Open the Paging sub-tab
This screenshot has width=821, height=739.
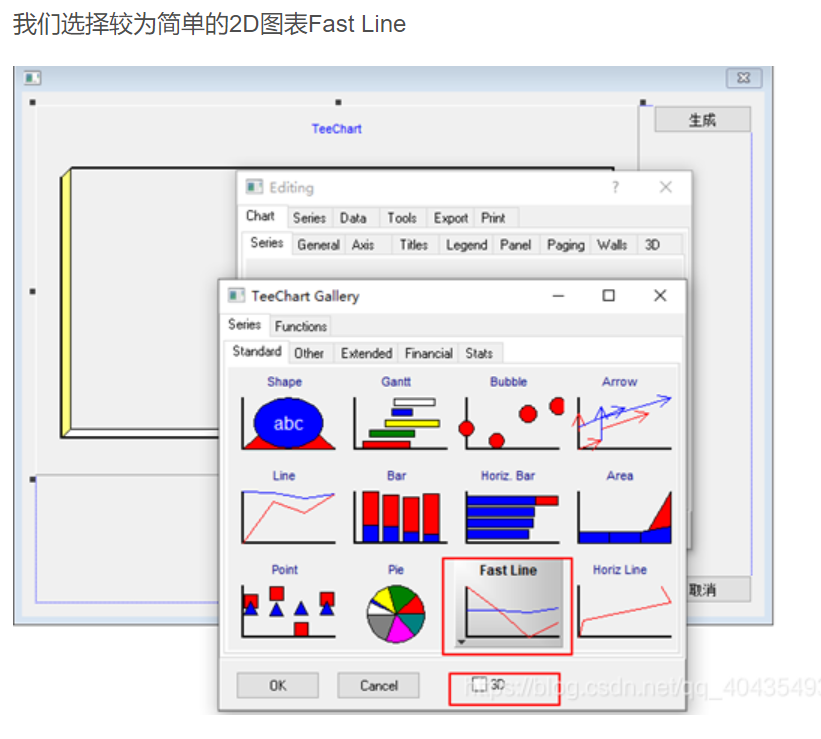tap(565, 245)
